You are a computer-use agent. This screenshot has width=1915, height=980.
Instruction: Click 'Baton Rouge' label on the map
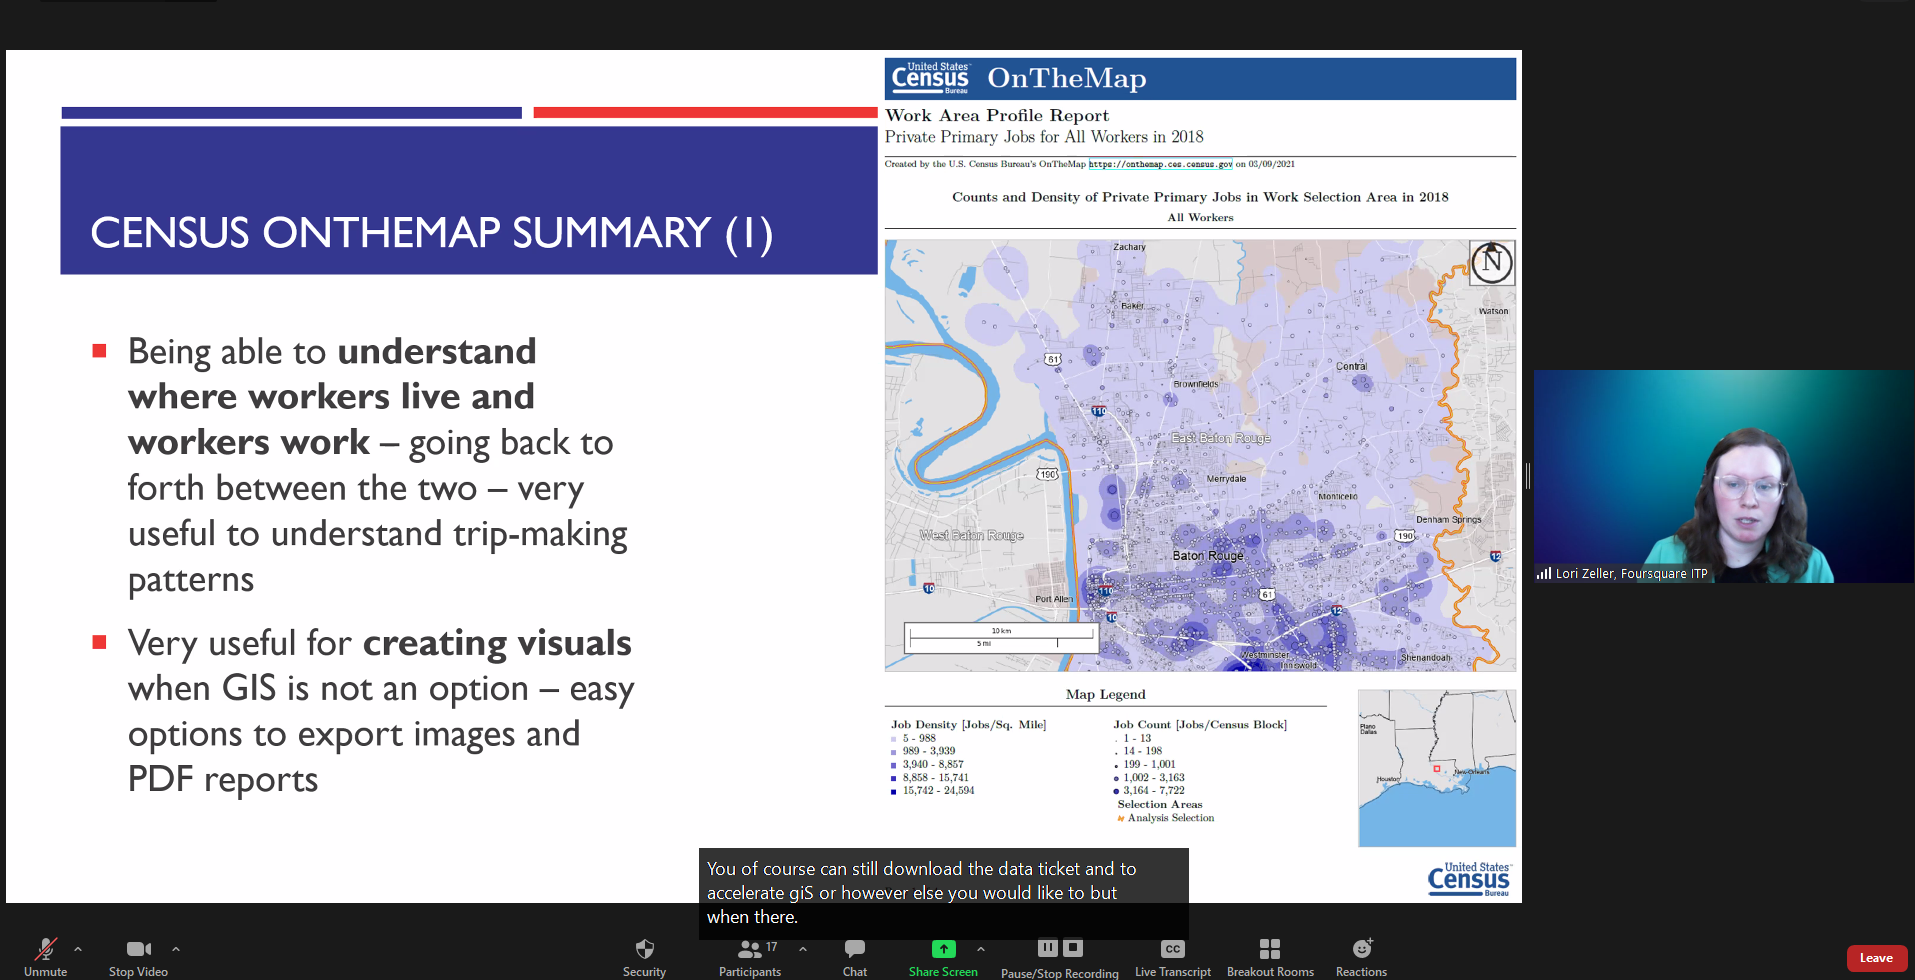[1208, 555]
